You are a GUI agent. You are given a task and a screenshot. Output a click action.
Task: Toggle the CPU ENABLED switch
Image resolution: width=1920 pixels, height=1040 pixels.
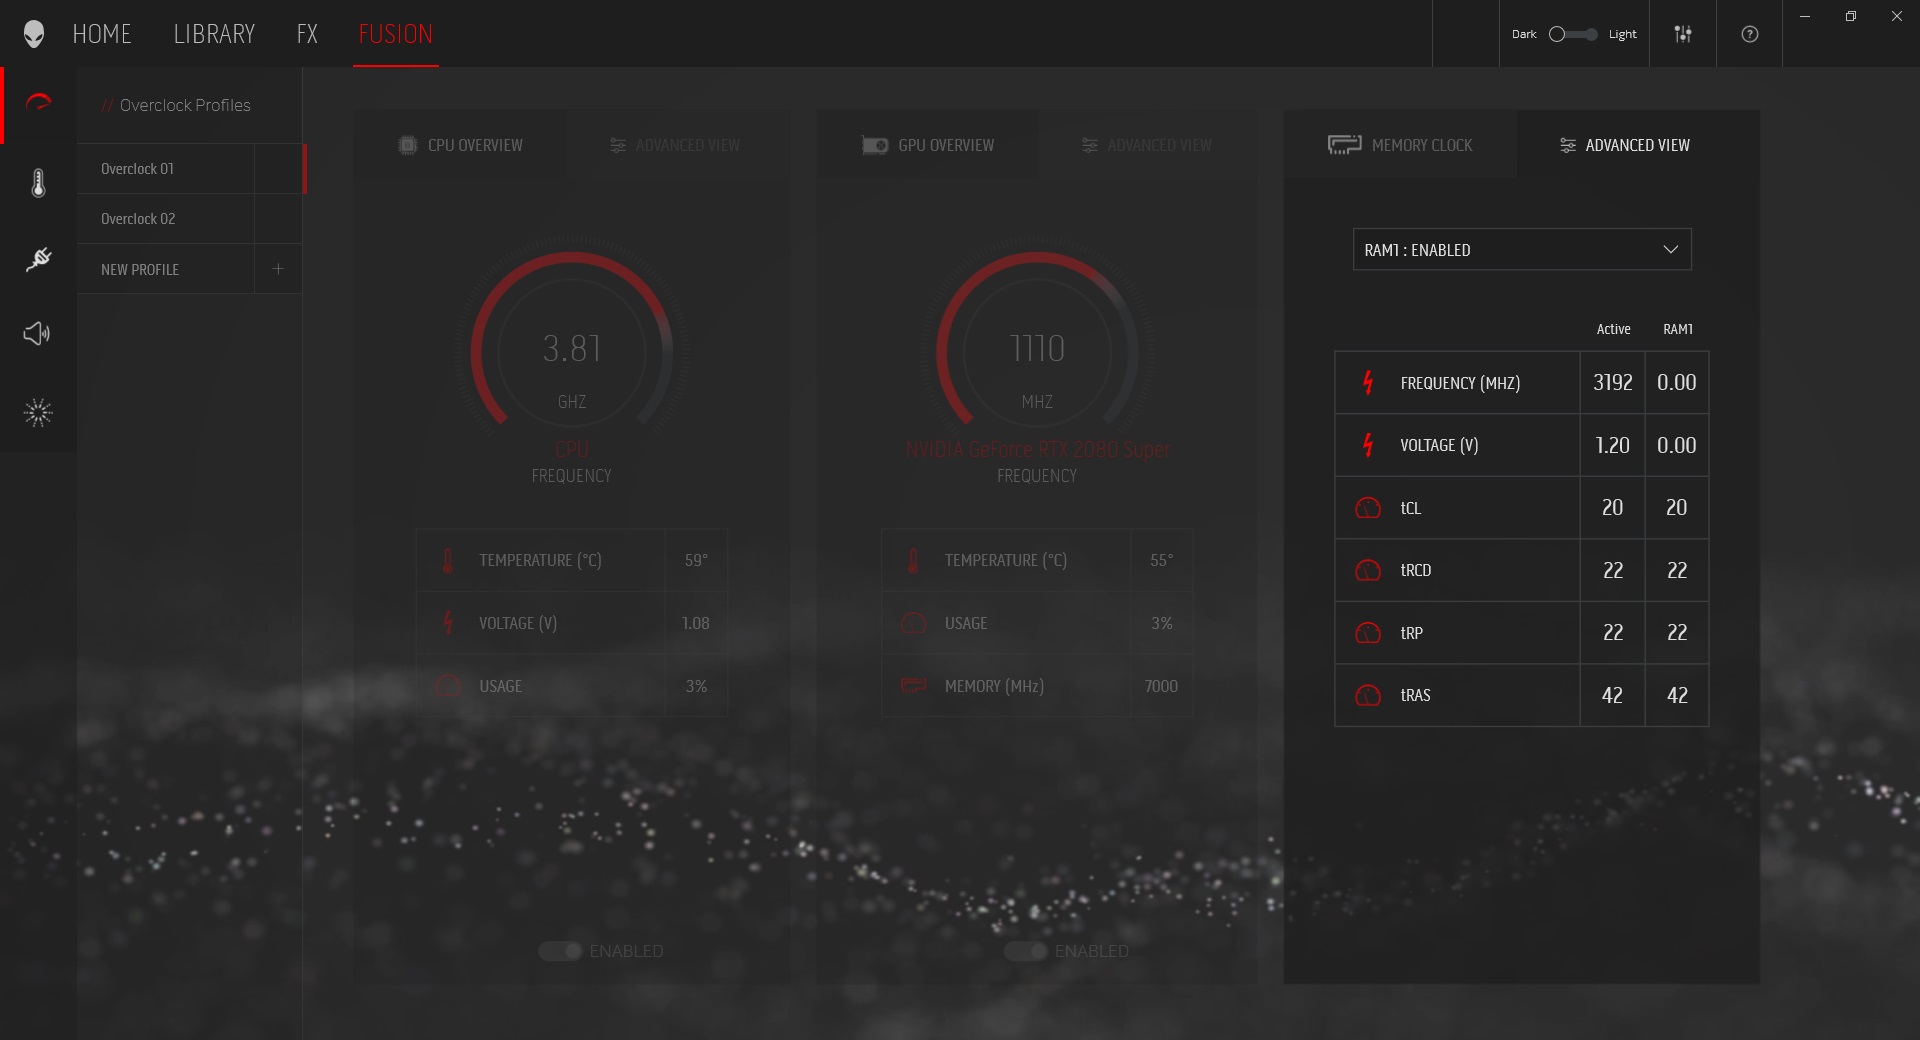(x=560, y=951)
